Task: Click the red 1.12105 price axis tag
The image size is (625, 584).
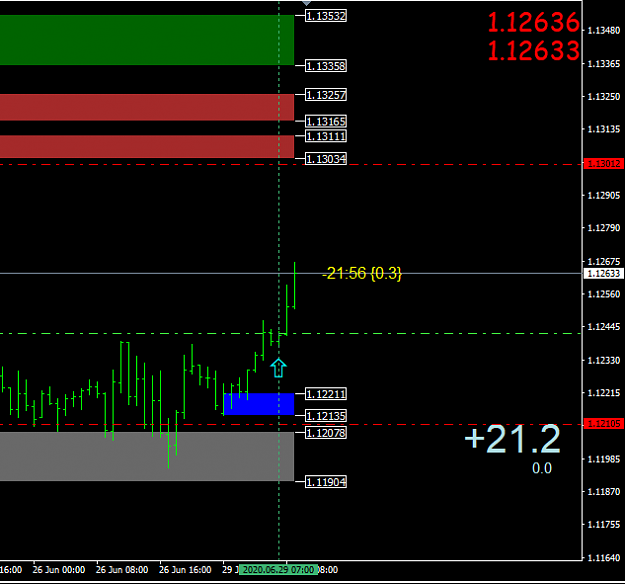Action: coord(603,424)
